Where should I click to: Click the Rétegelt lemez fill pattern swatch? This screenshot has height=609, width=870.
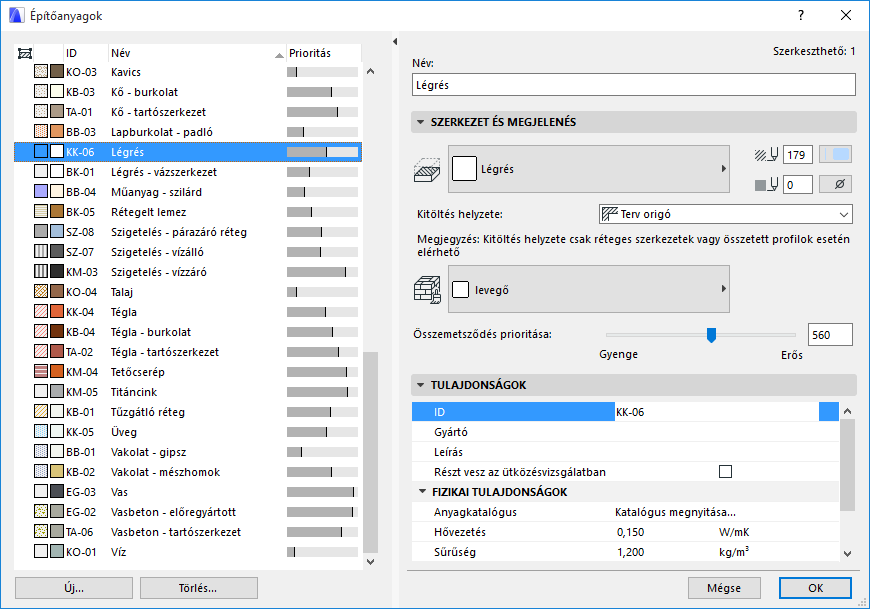click(x=41, y=212)
